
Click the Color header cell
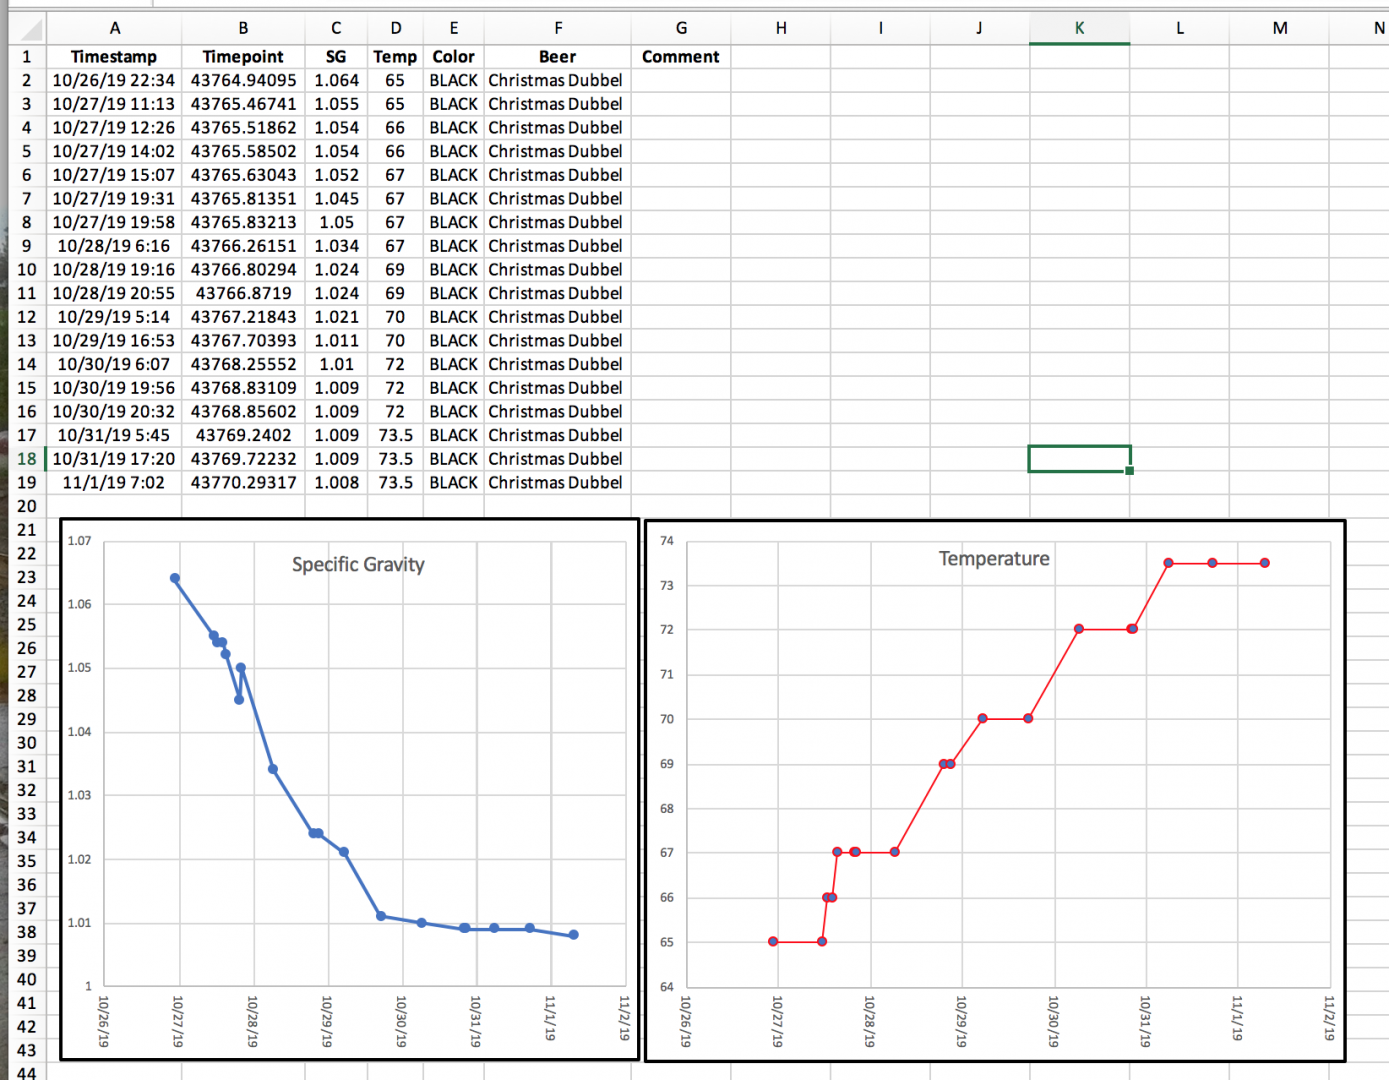453,57
